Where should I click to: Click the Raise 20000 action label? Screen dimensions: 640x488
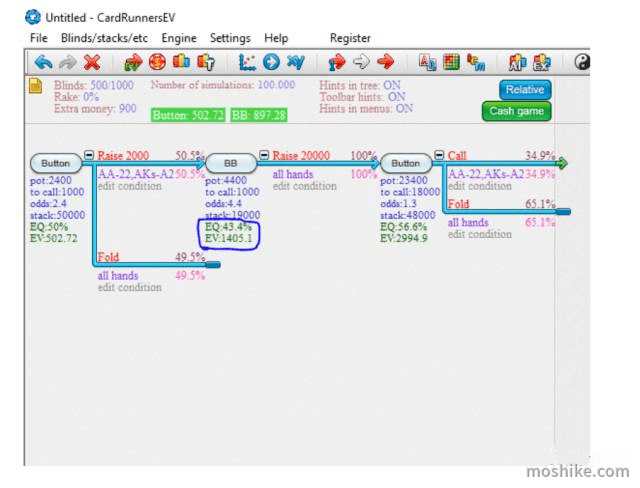(301, 155)
